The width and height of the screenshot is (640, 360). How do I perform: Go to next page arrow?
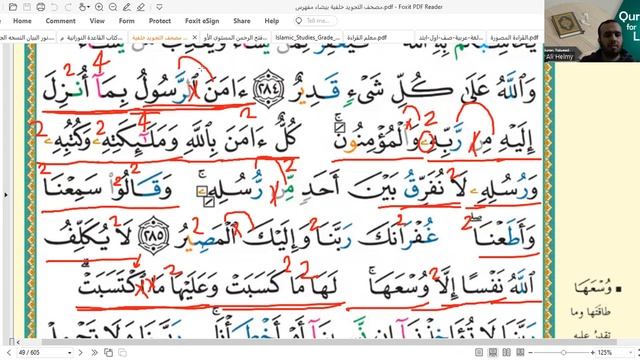(x=80, y=352)
